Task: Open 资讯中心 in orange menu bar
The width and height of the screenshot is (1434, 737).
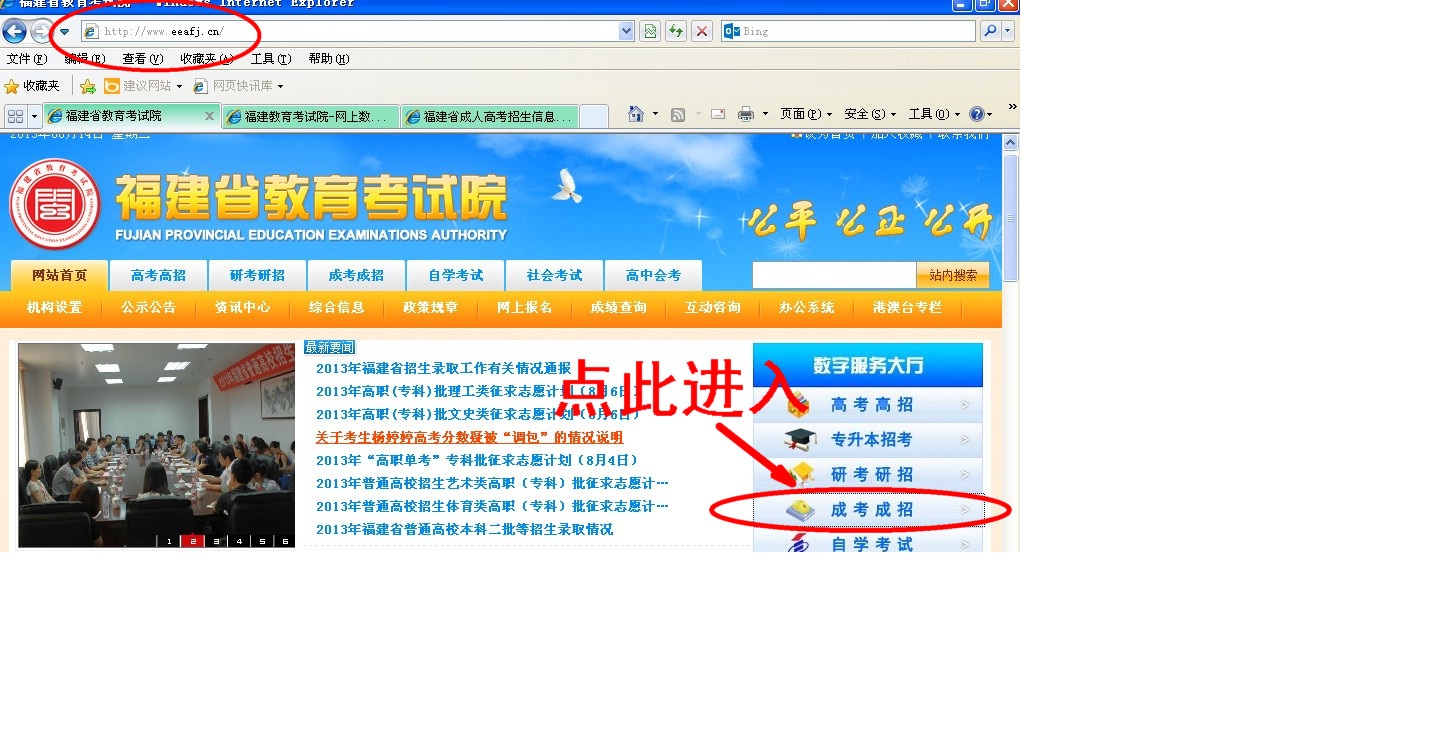Action: 243,308
